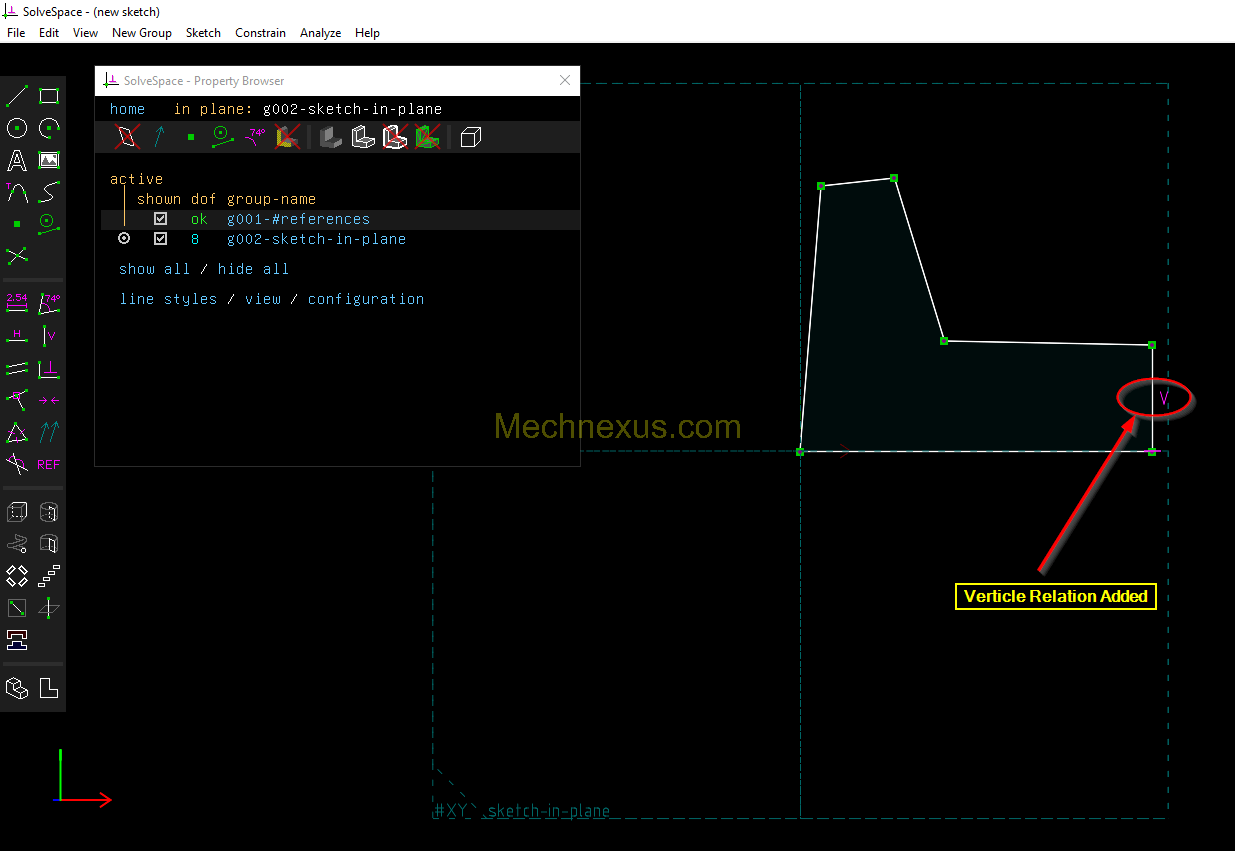
Task: Toggle shaded model visibility in Property Browser
Action: 331,137
